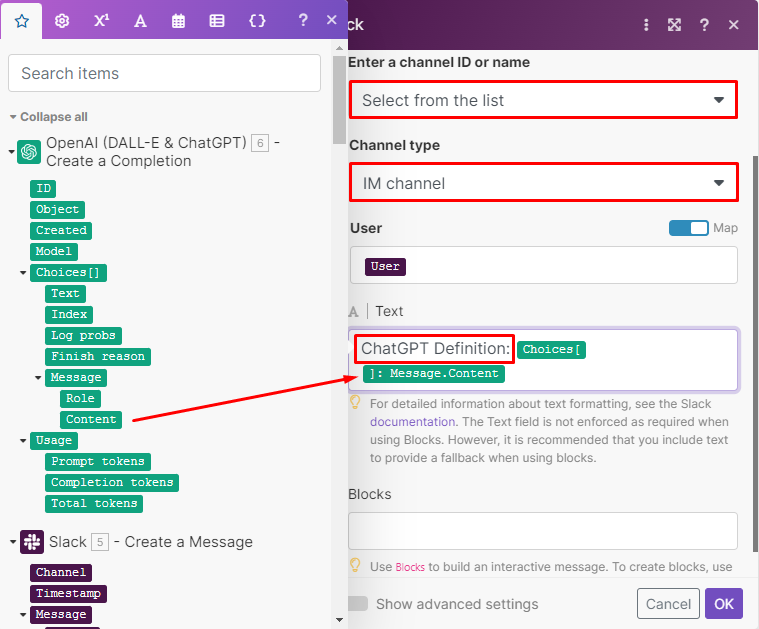
Task: Insert the Completion tokens variable
Action: pyautogui.click(x=112, y=482)
